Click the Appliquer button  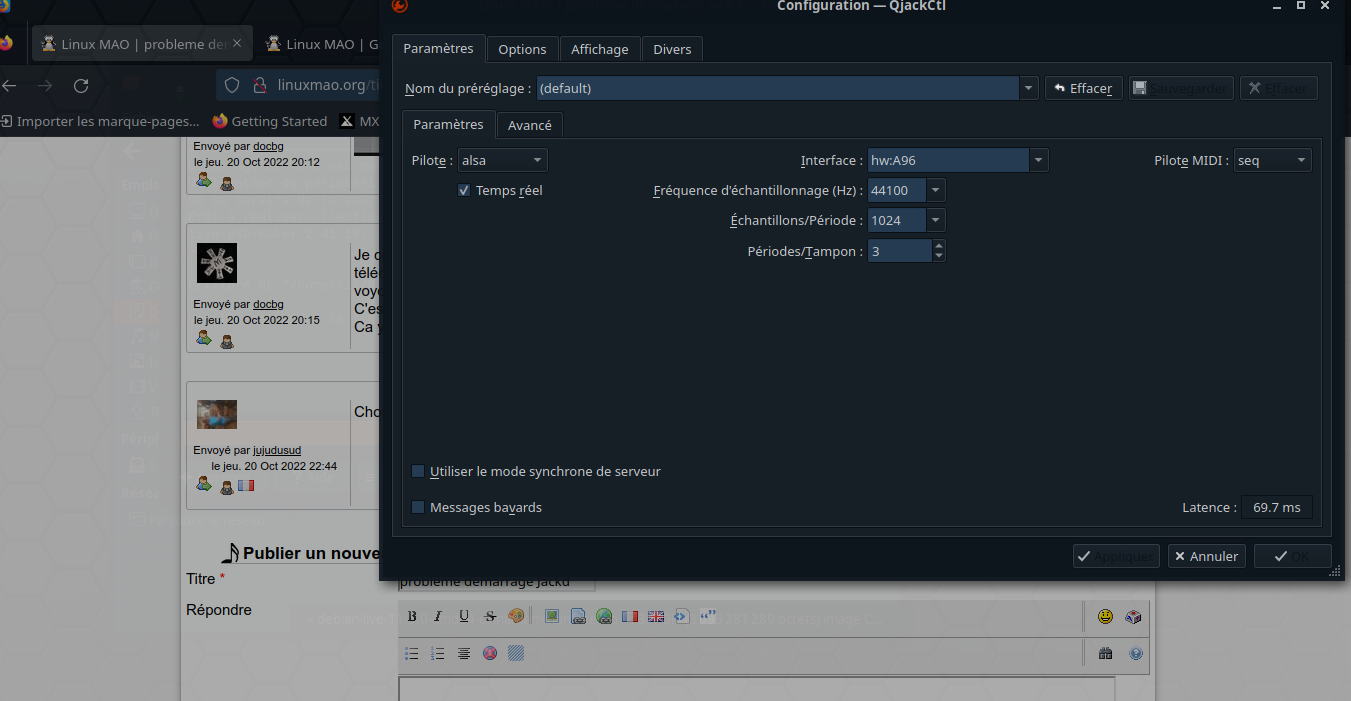pyautogui.click(x=1116, y=556)
